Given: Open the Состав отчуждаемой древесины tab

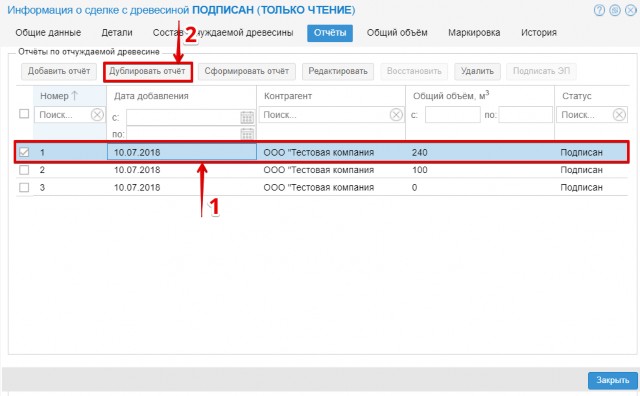Looking at the screenshot, I should [223, 33].
